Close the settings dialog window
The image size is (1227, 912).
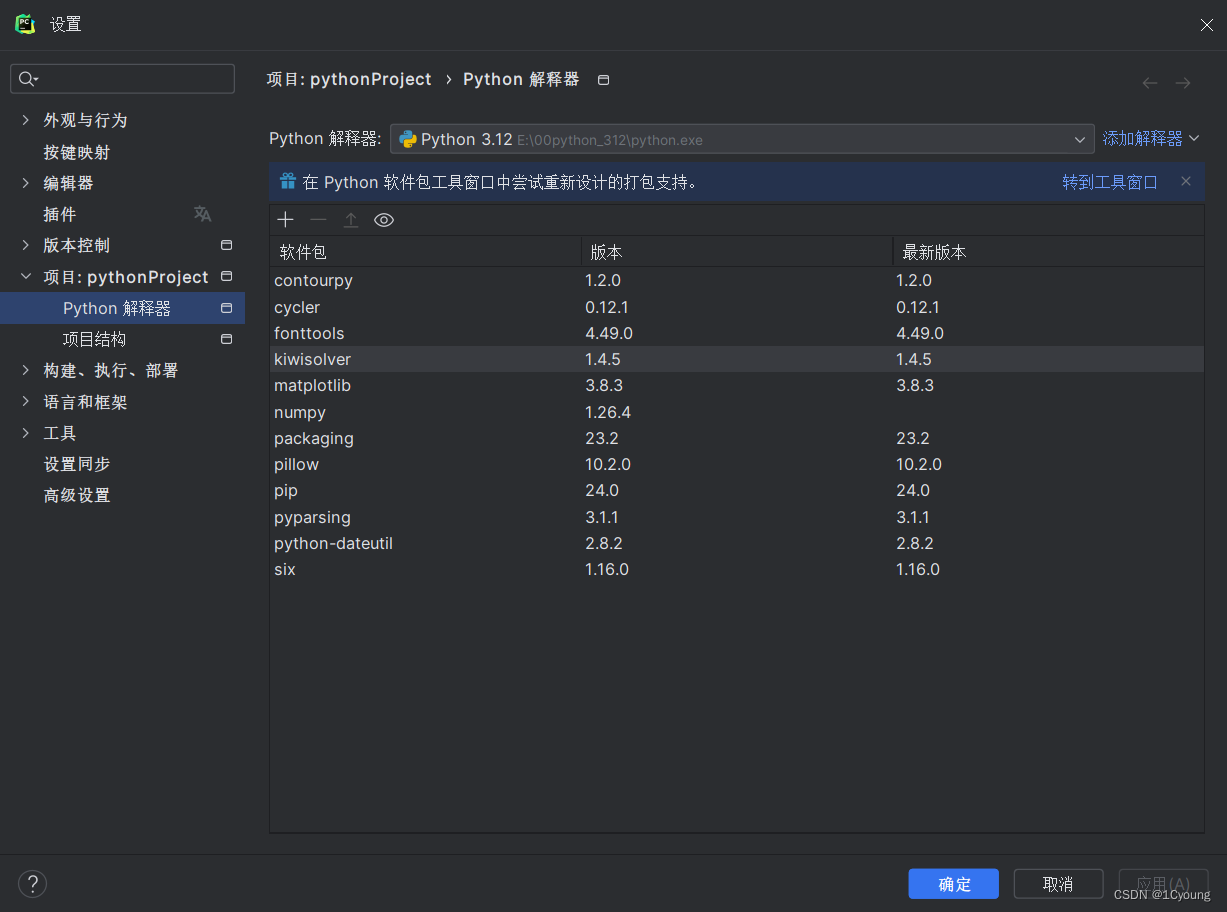(1207, 25)
